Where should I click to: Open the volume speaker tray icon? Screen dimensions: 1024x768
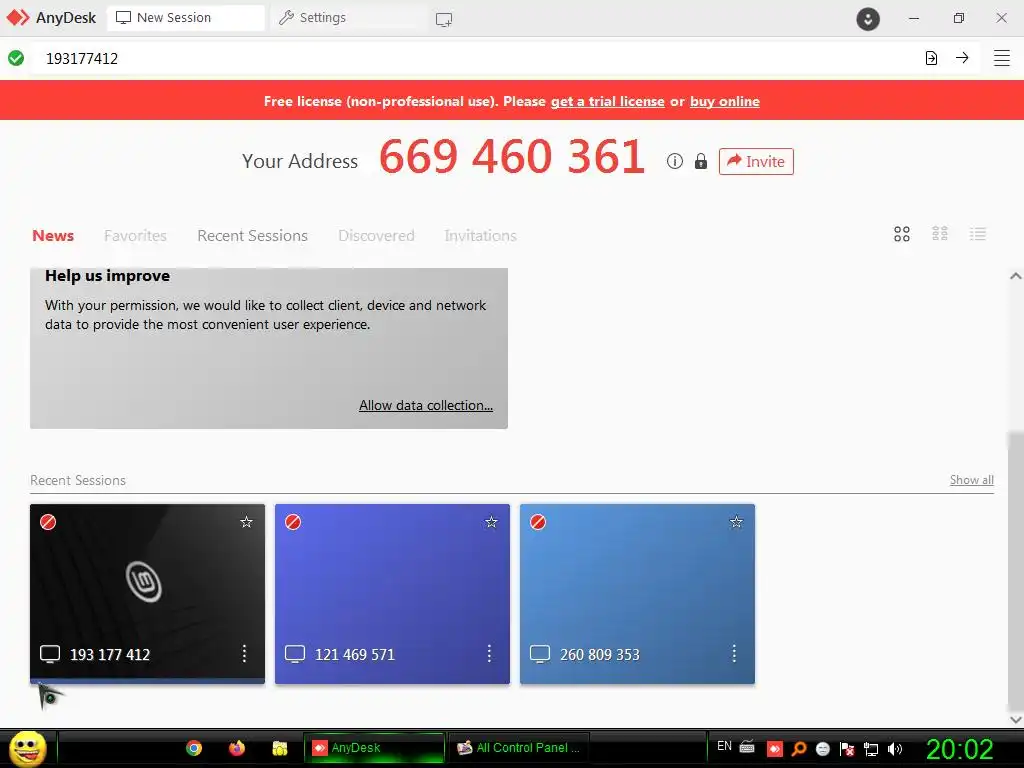tap(895, 749)
